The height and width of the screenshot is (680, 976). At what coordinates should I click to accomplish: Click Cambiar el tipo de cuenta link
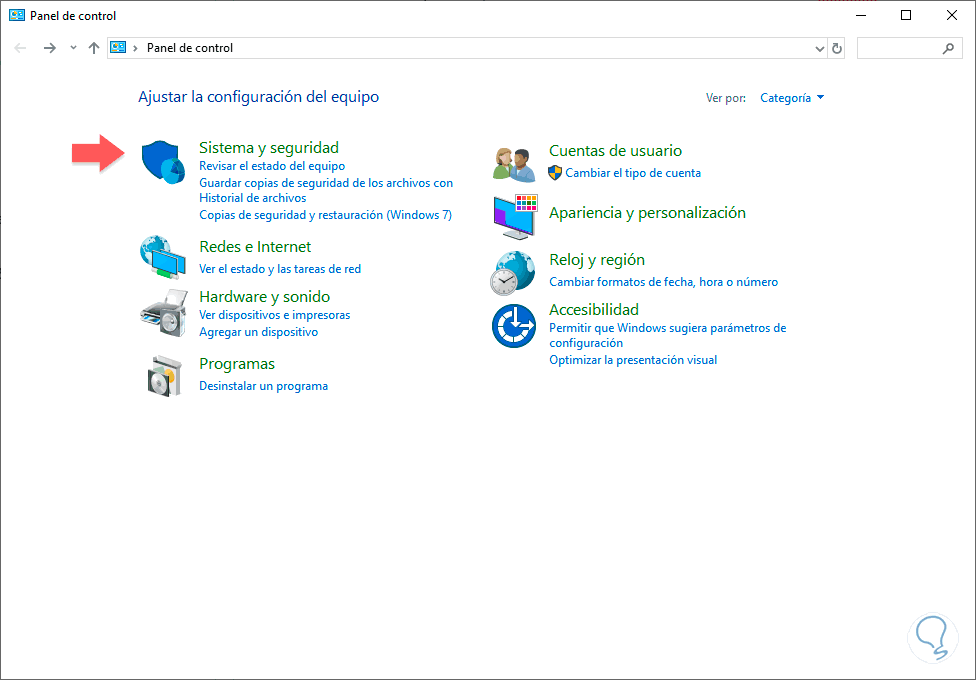click(x=633, y=173)
